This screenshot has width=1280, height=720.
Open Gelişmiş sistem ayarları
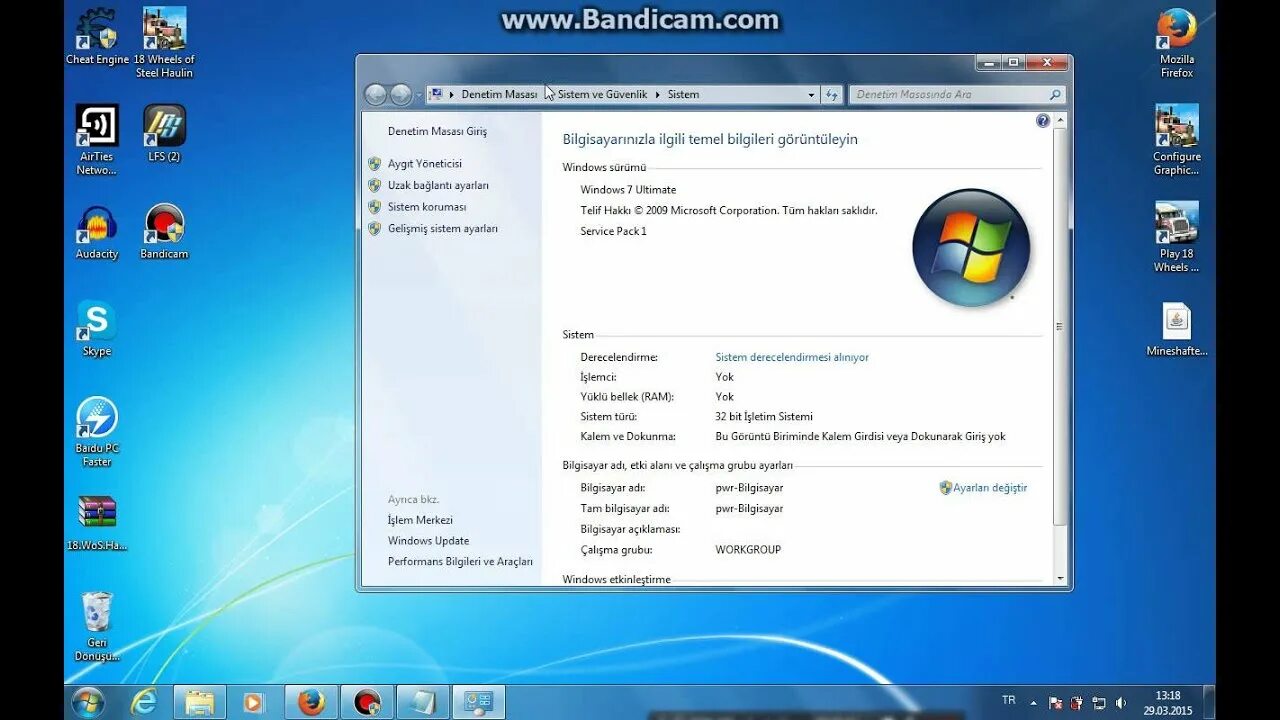point(443,229)
